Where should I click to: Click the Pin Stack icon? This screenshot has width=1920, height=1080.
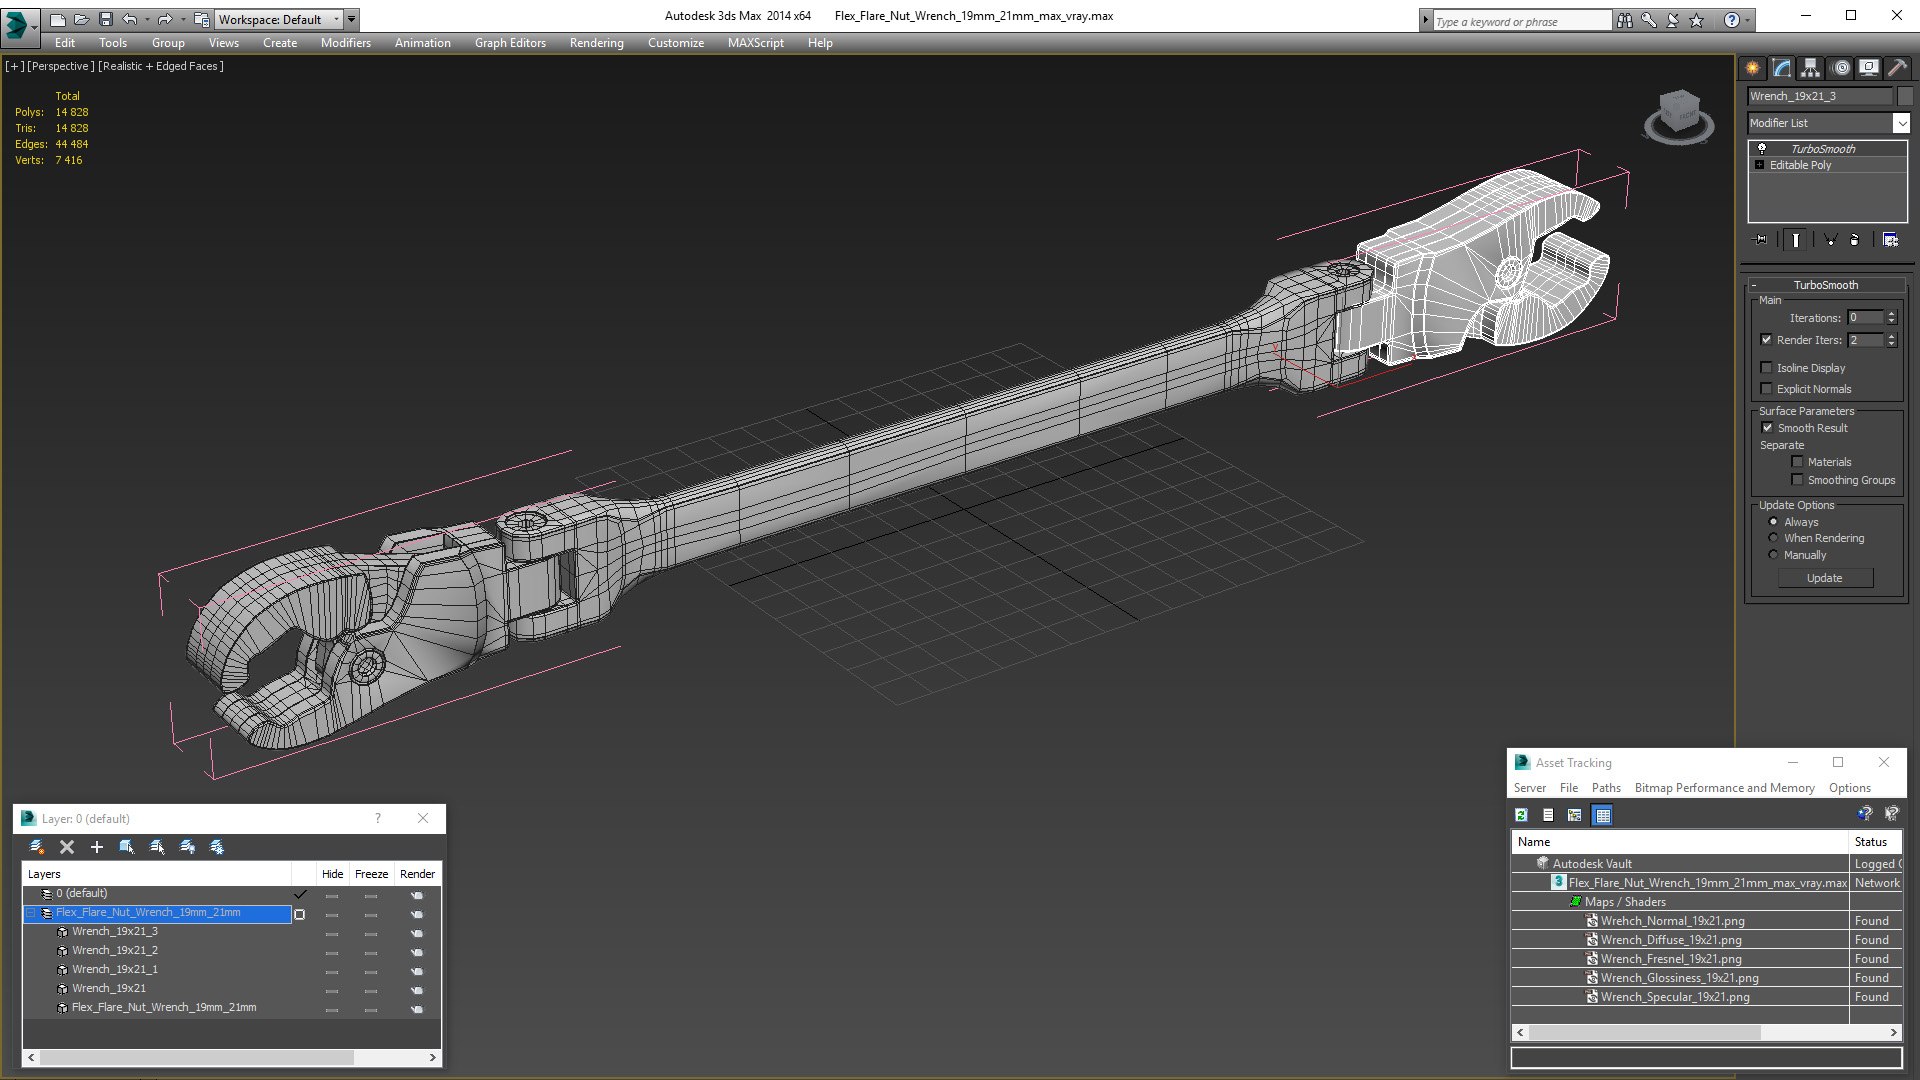1761,240
